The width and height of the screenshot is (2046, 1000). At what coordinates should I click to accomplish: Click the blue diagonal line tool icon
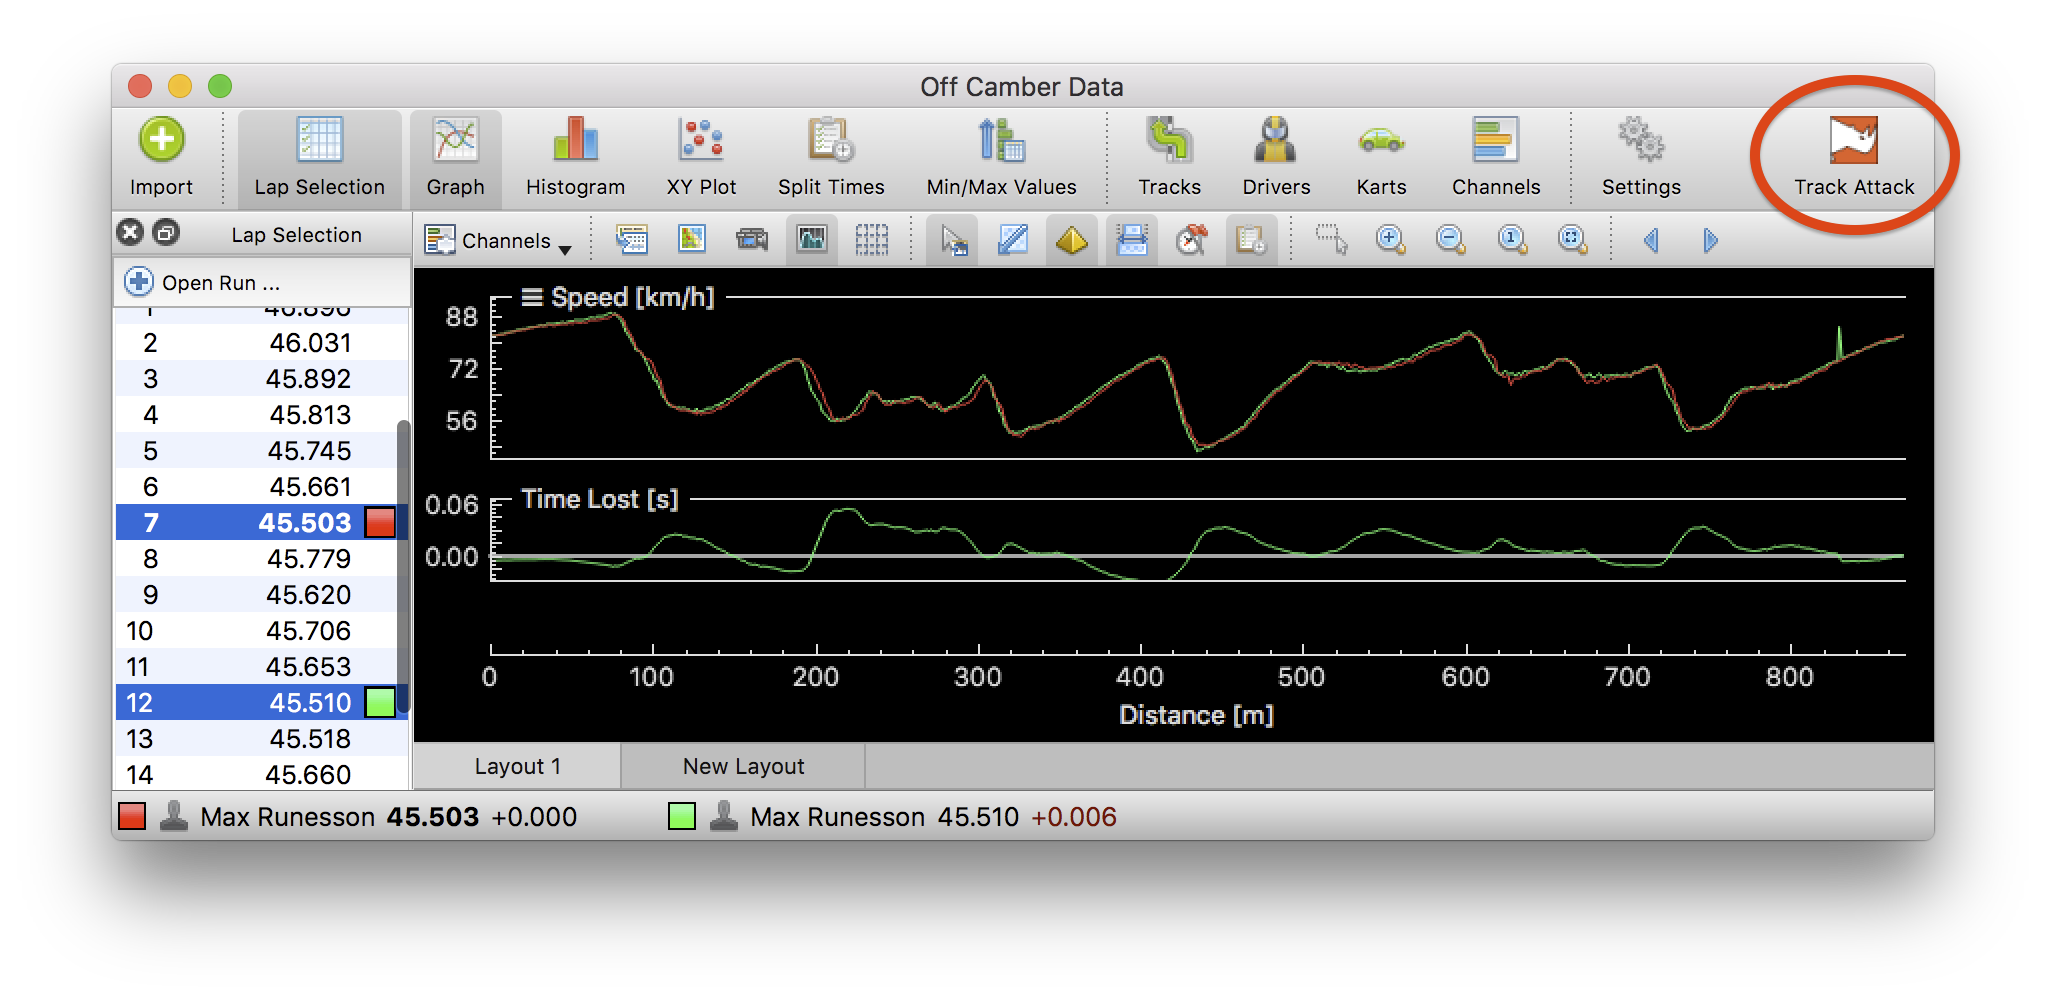tap(1012, 240)
